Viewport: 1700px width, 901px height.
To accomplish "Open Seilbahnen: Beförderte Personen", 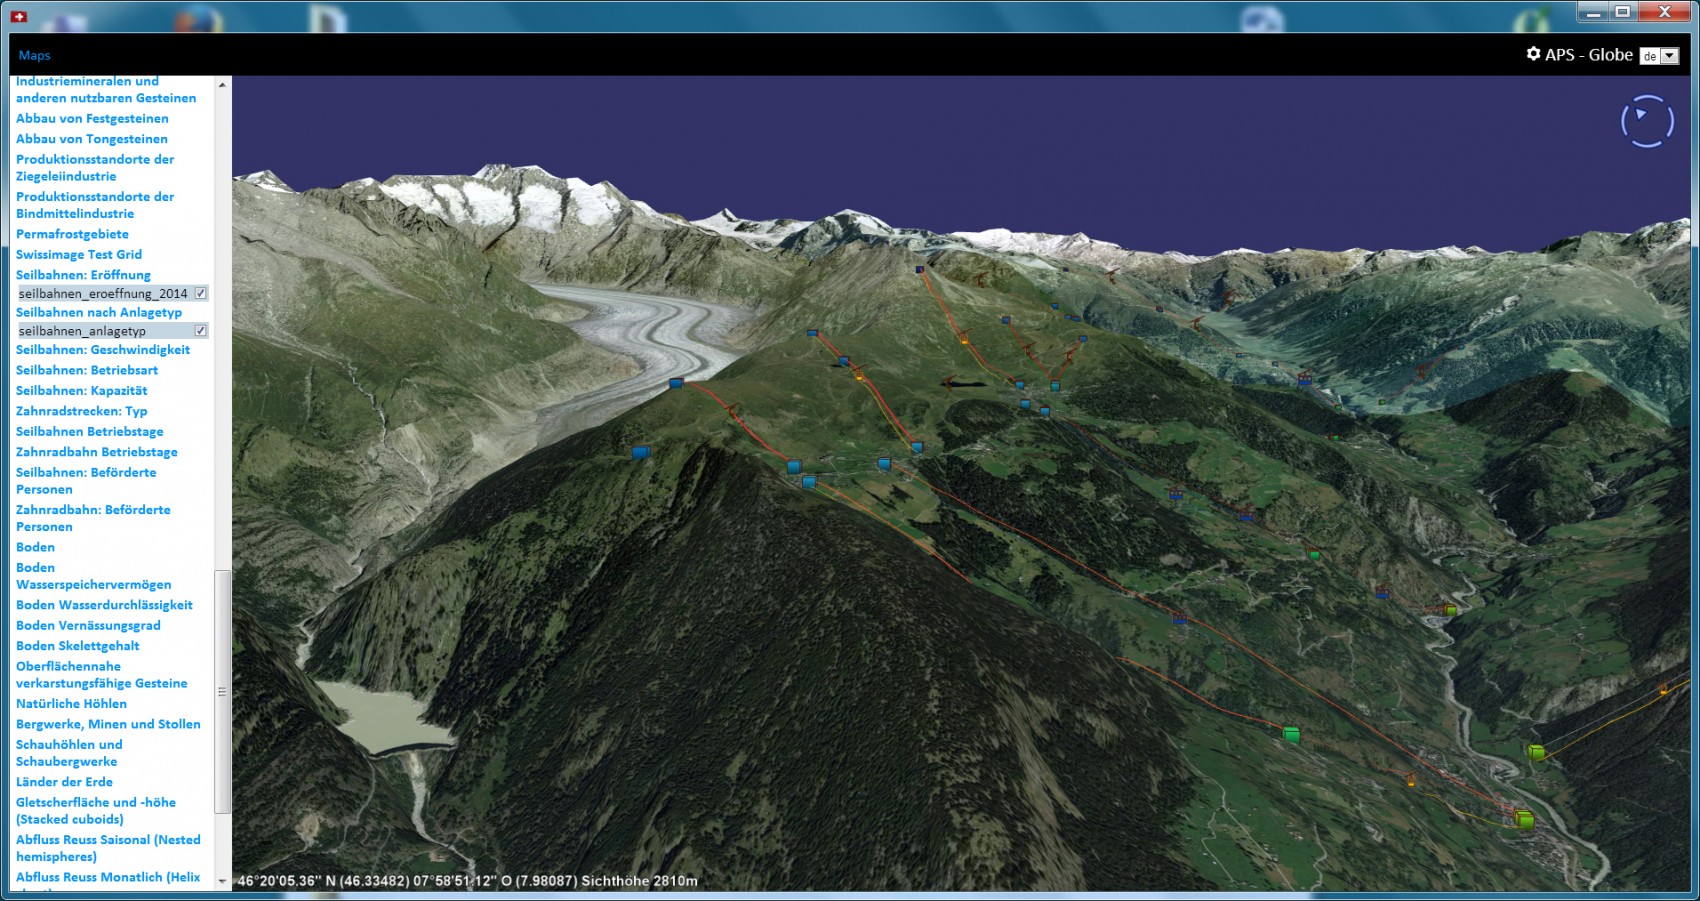I will click(x=86, y=480).
